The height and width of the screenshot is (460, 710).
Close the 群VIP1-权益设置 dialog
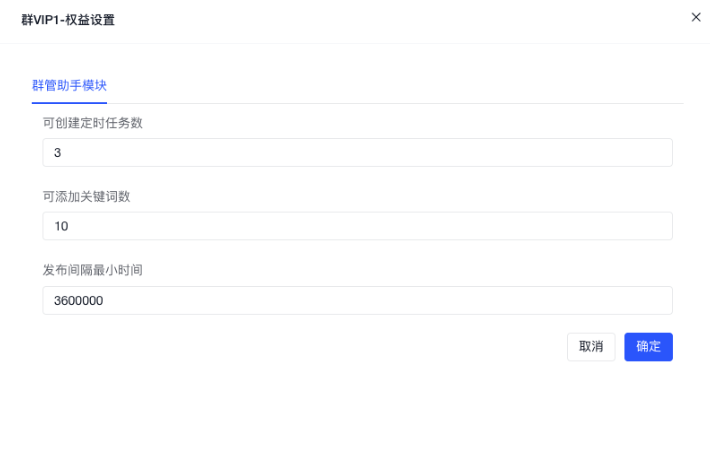point(696,17)
